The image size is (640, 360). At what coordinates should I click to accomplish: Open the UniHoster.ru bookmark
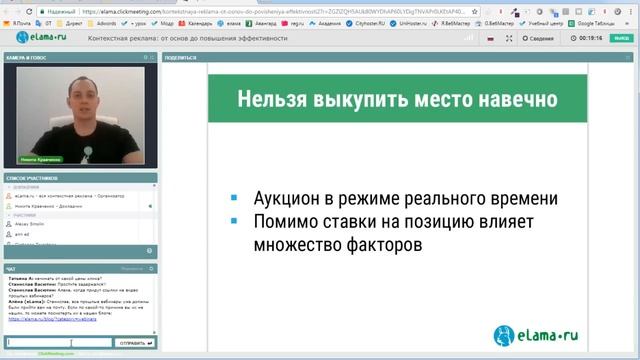click(409, 24)
